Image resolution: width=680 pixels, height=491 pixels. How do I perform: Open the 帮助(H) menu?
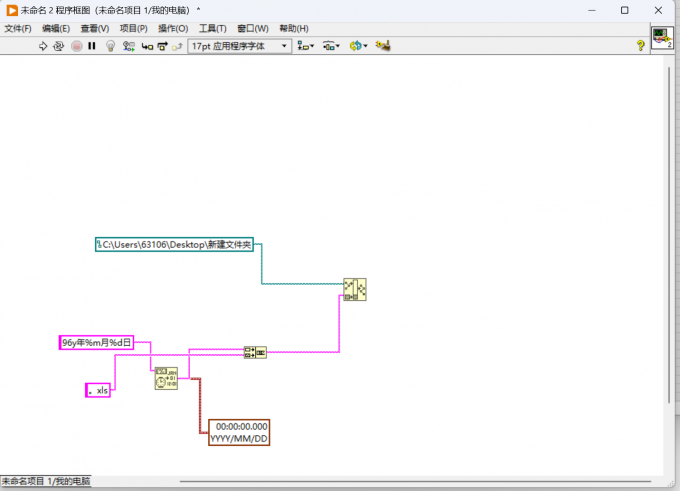tap(294, 29)
